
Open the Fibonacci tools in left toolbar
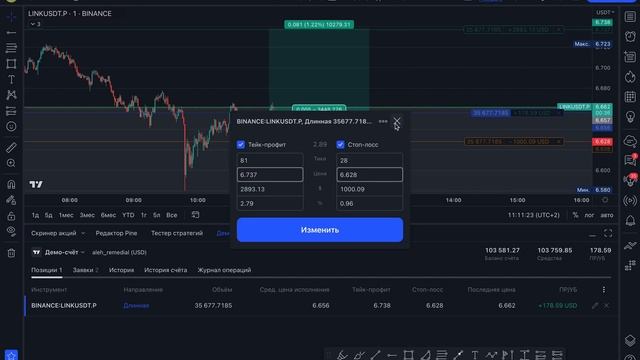click(11, 48)
